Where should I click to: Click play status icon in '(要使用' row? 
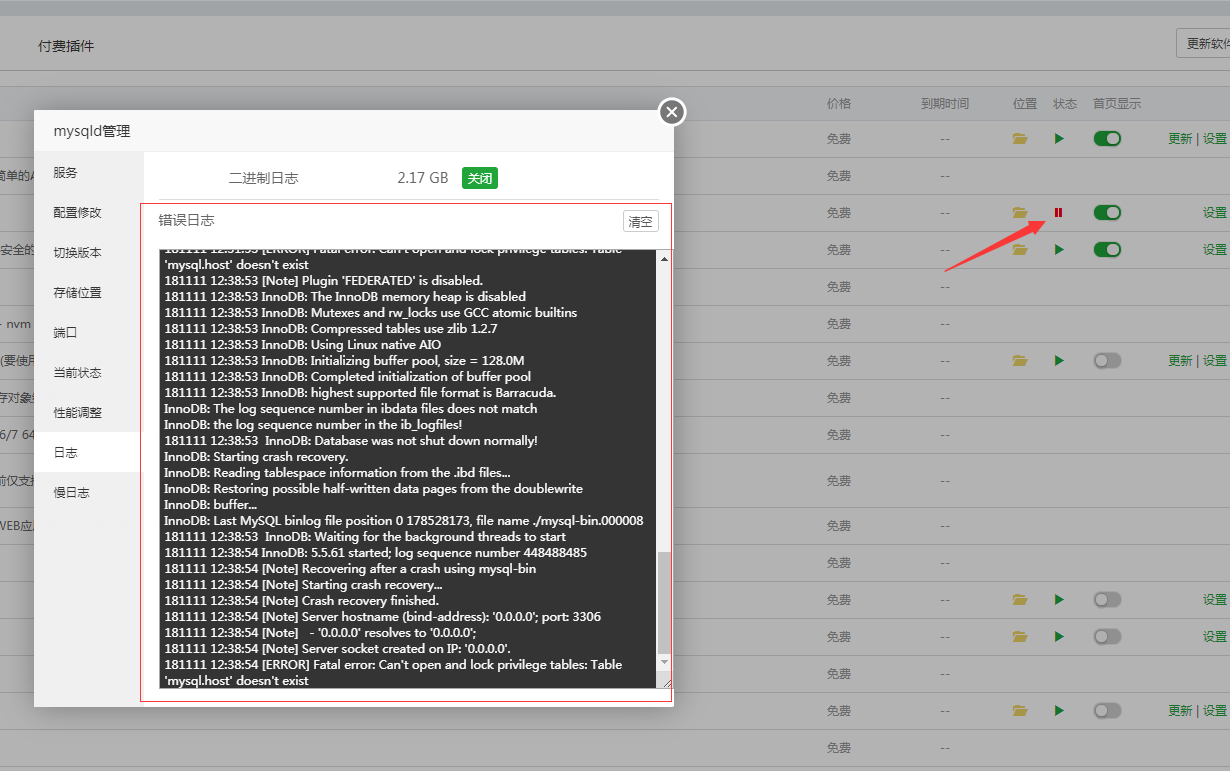(1059, 360)
